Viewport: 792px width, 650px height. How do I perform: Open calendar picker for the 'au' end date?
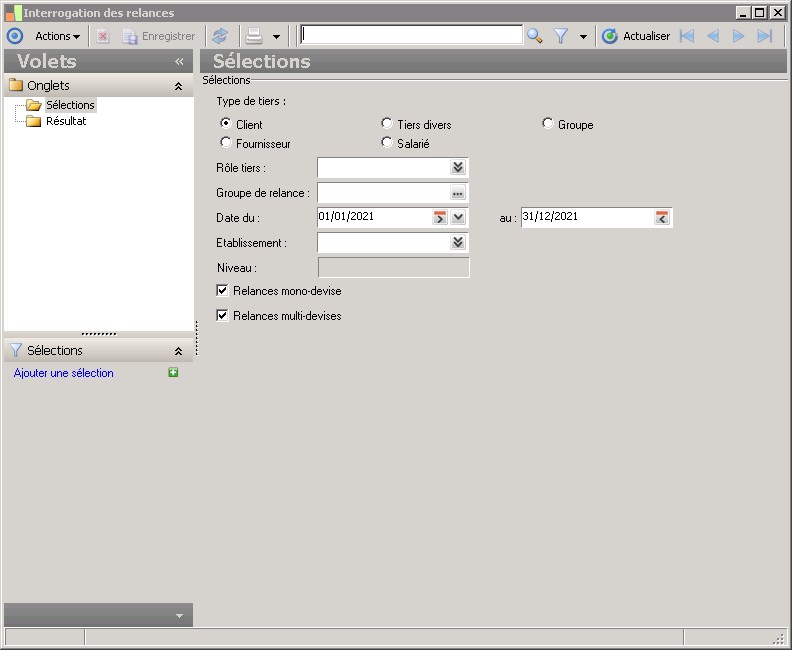coord(661,217)
